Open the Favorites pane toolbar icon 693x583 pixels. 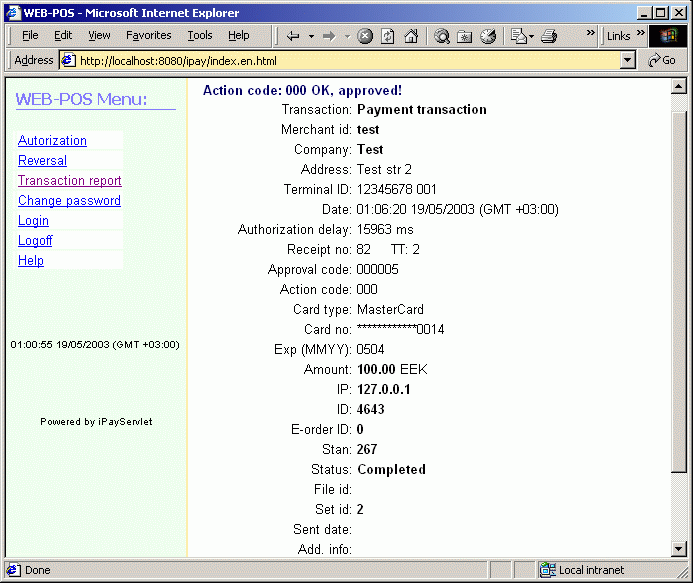pyautogui.click(x=465, y=36)
